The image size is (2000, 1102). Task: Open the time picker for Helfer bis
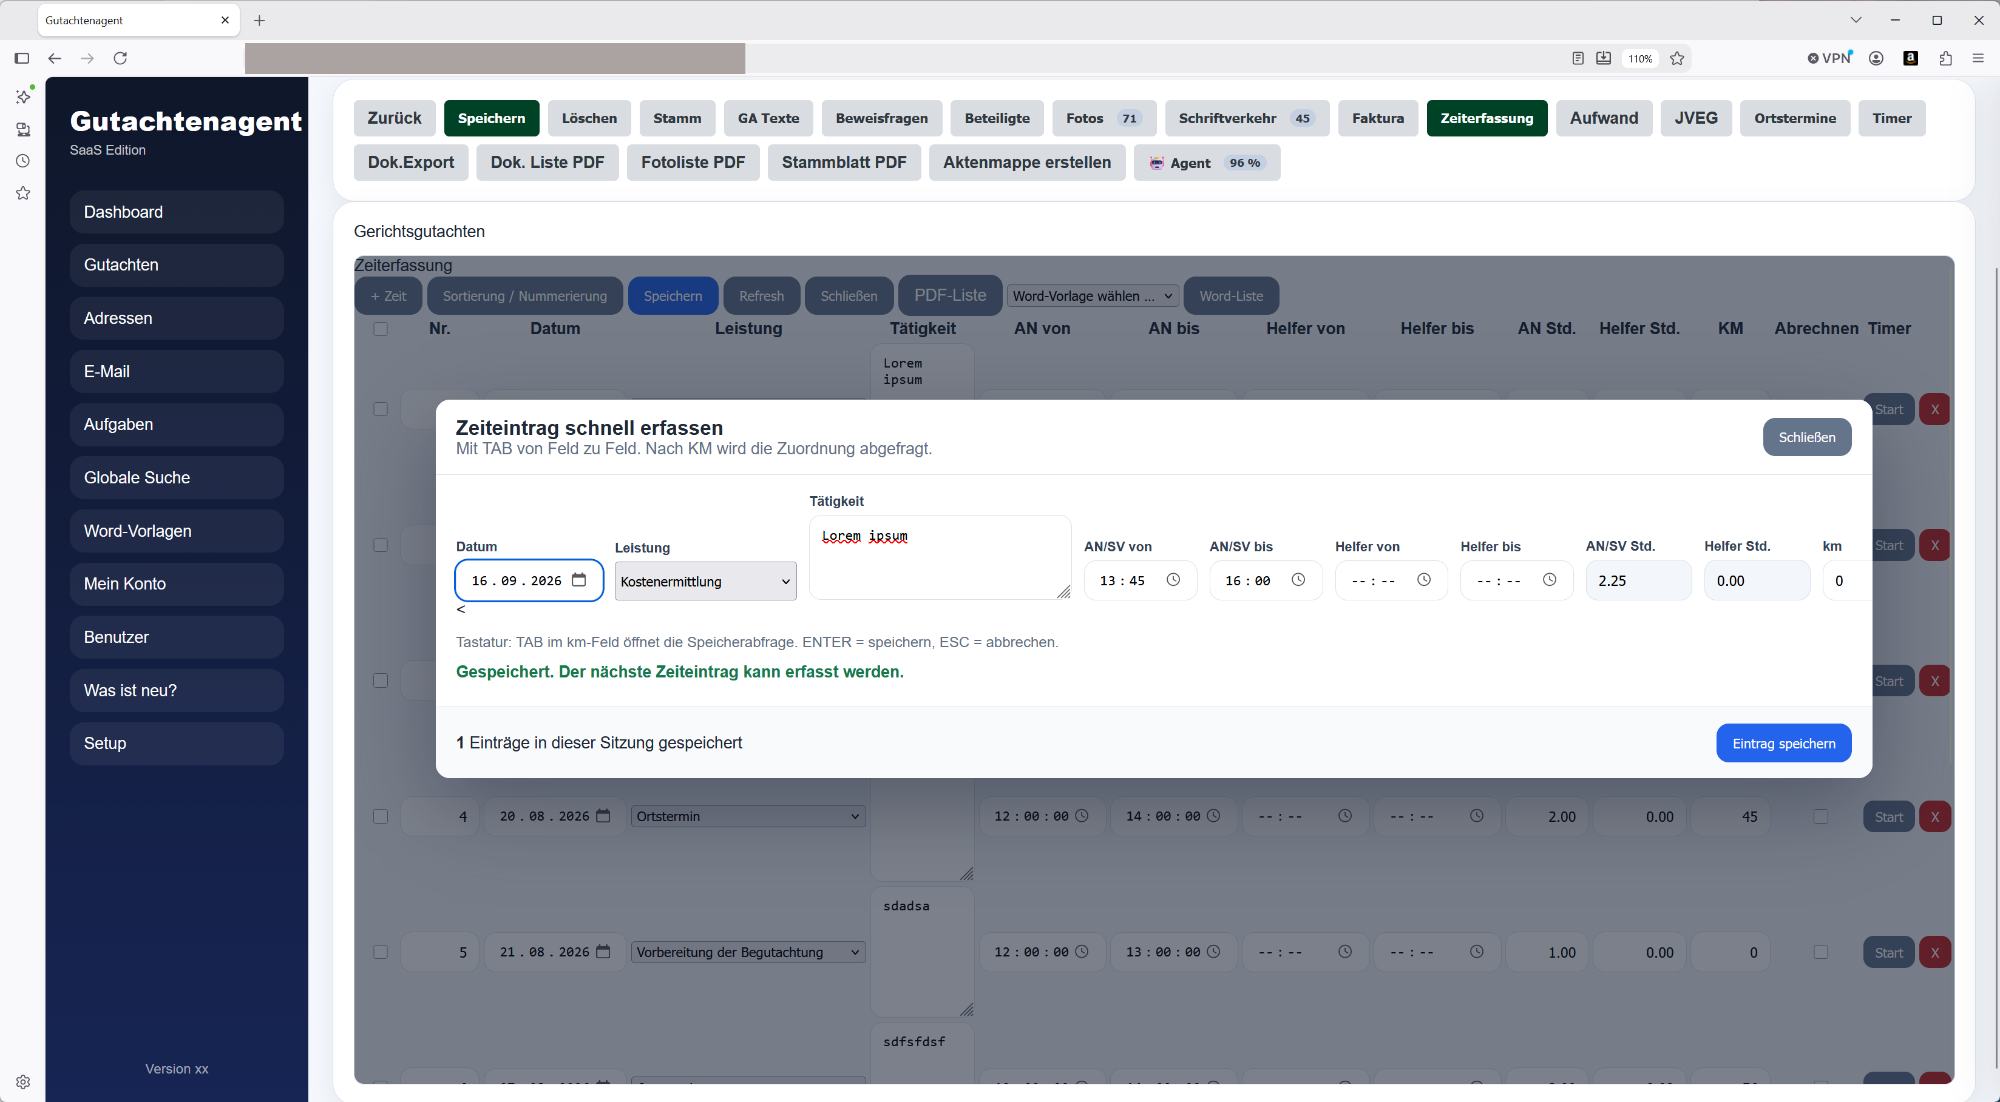[x=1549, y=580]
